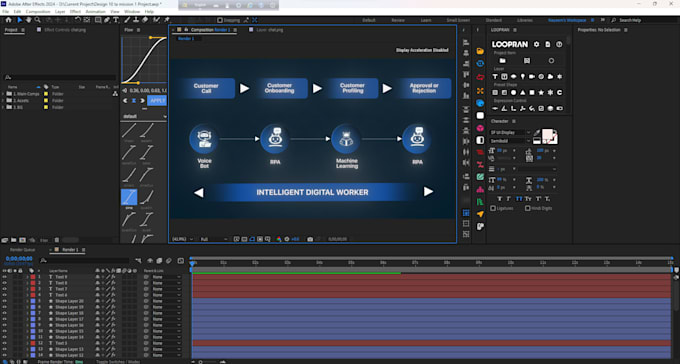Add a LOOPRAN camera layer icon

click(x=532, y=76)
